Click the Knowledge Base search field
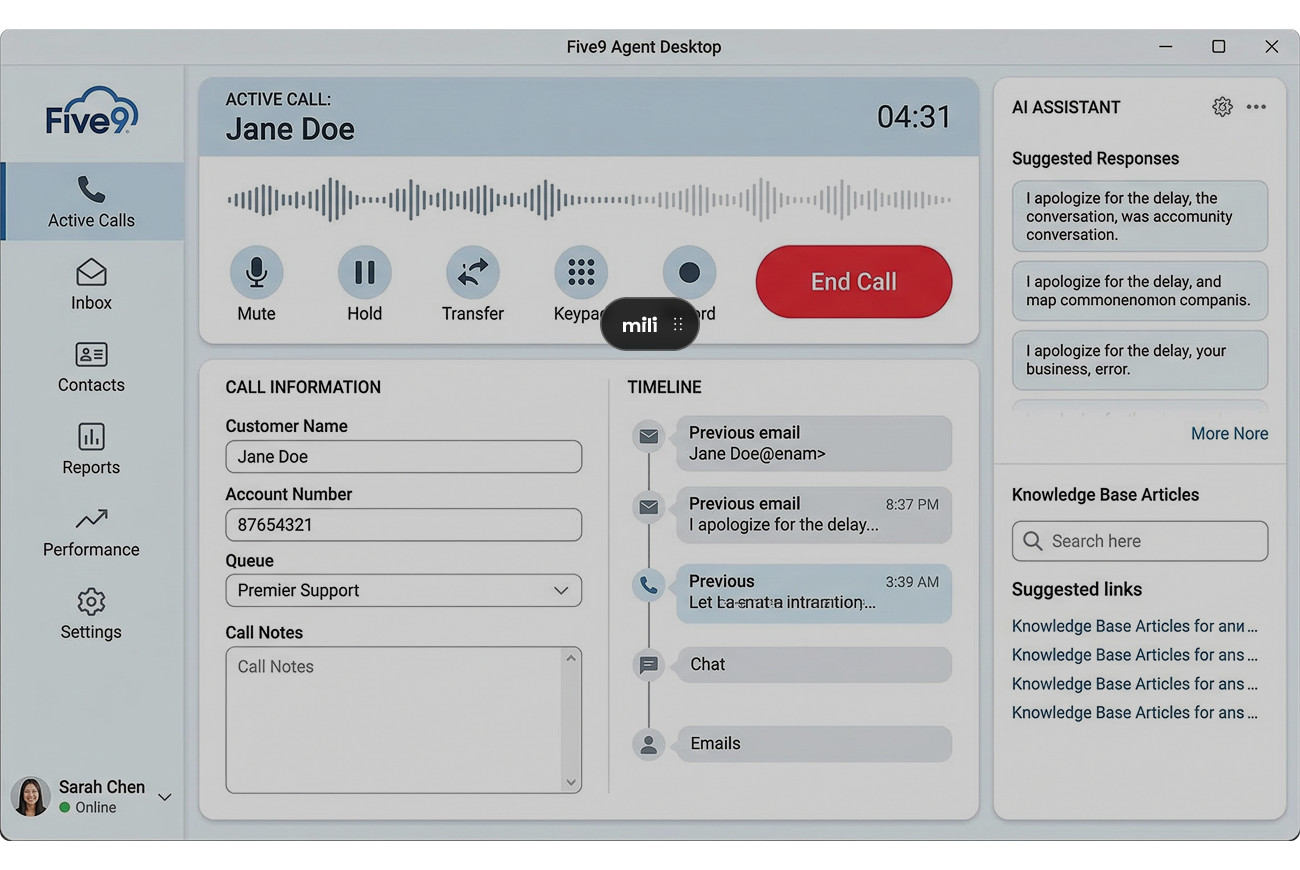 tap(1140, 541)
